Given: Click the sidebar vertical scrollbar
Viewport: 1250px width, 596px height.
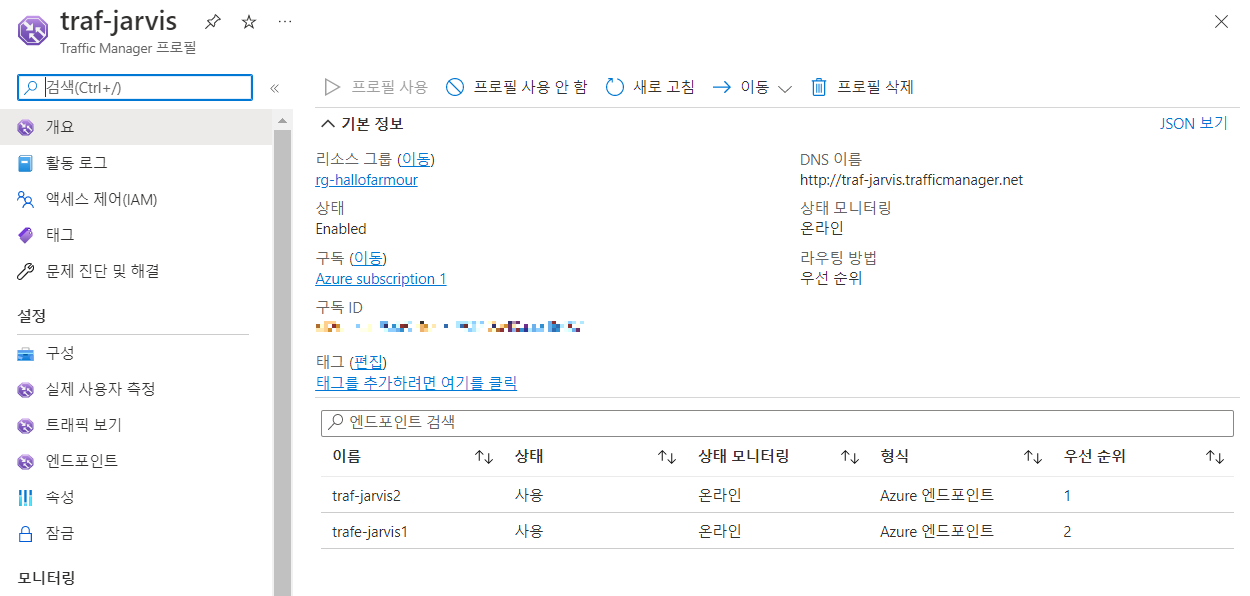Looking at the screenshot, I should pos(282,362).
